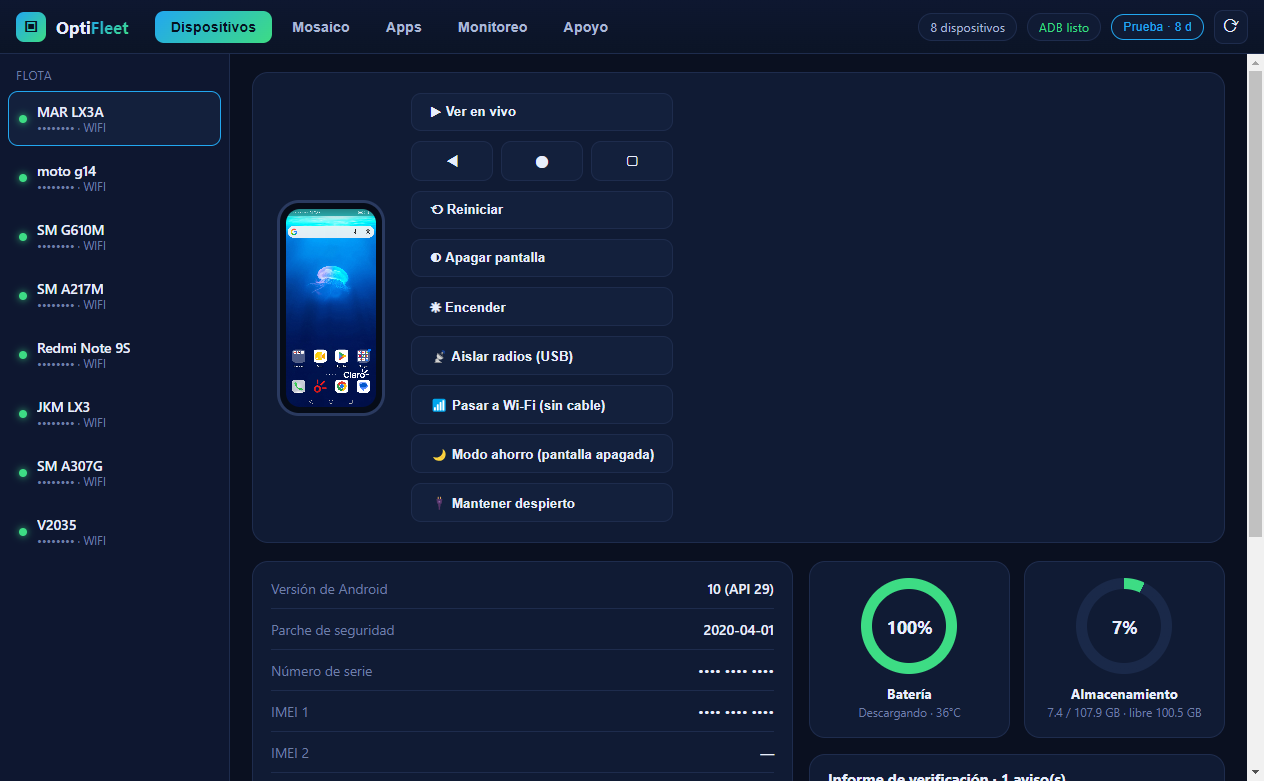Tap the Home circle navigation button
The image size is (1264, 781).
tap(542, 161)
